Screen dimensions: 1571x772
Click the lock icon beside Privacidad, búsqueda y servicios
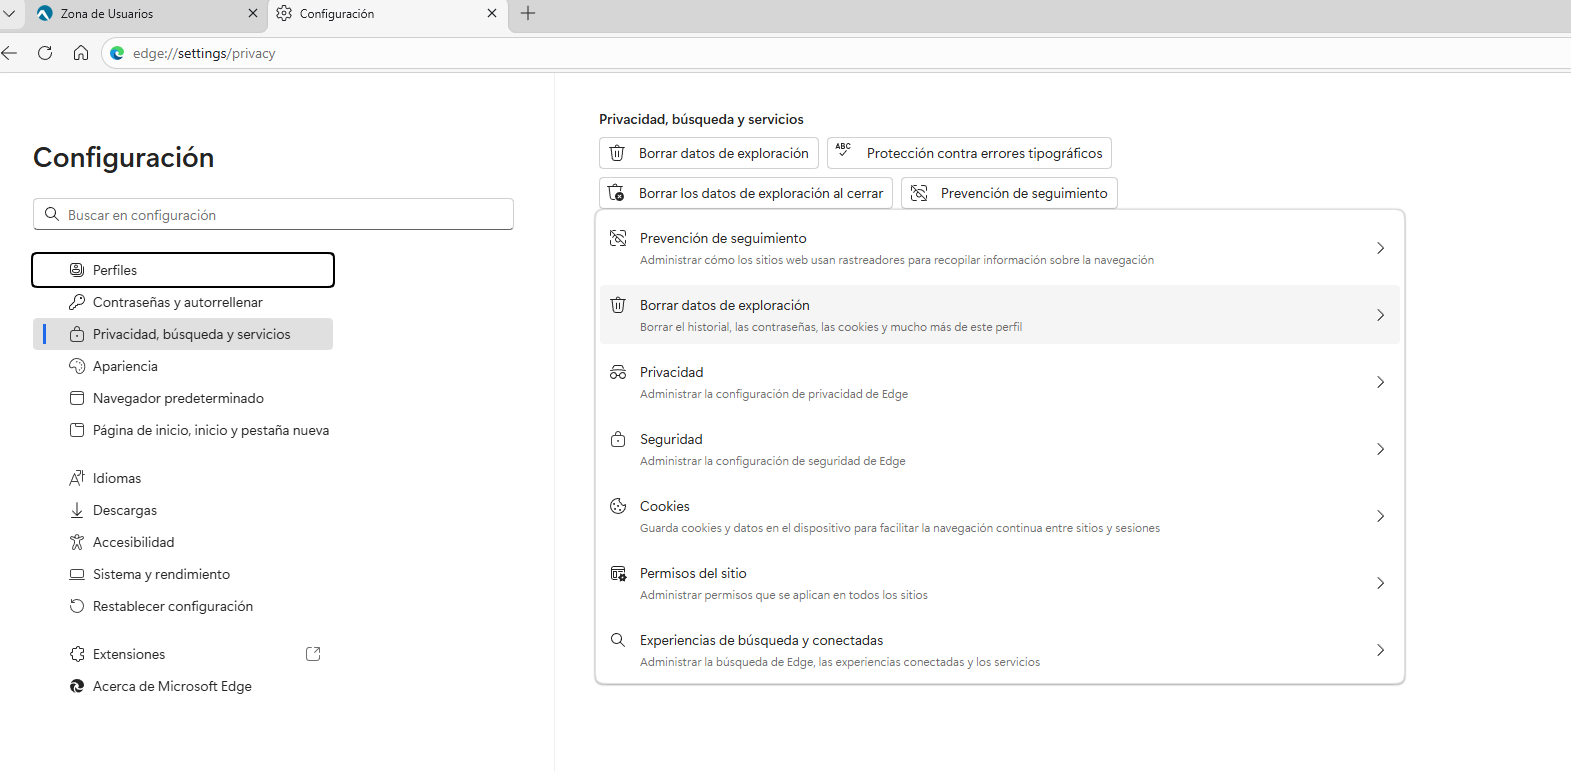tap(77, 334)
